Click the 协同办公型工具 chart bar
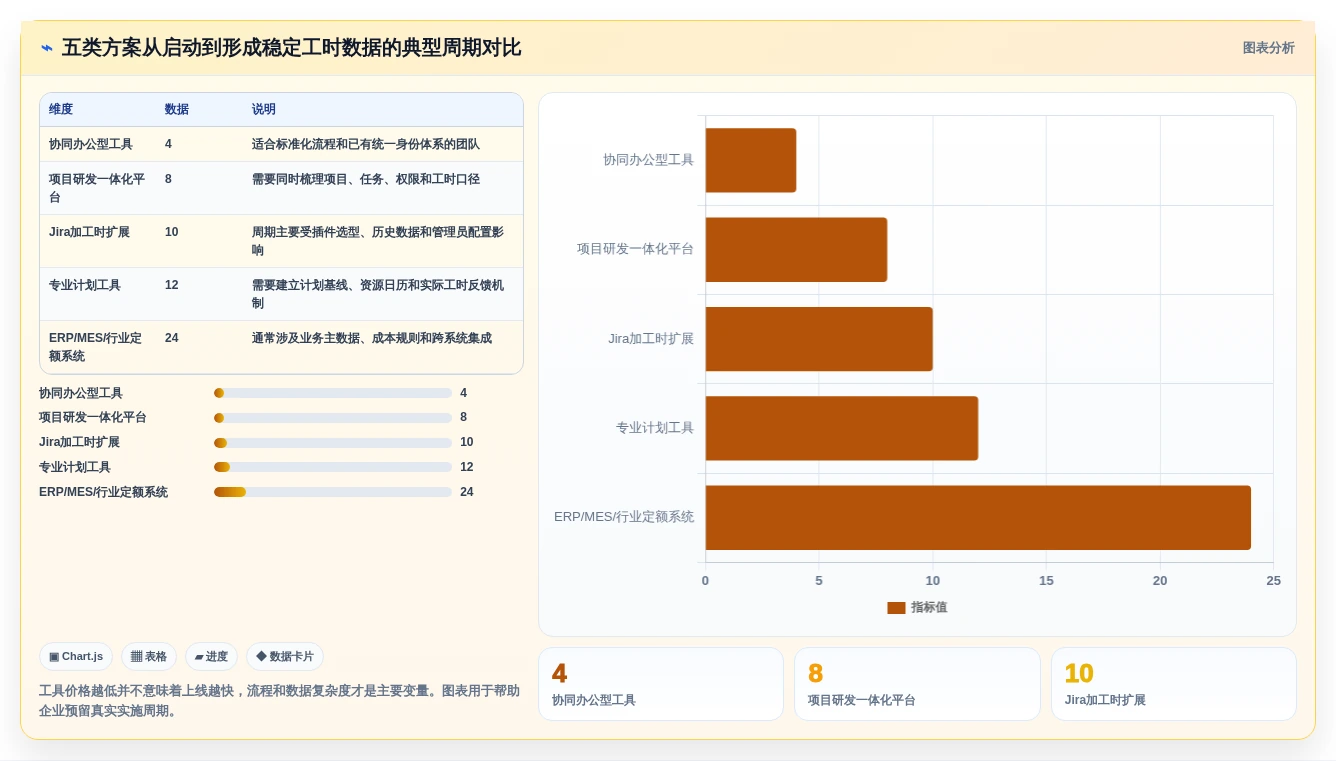This screenshot has height=761, width=1336. (x=751, y=160)
